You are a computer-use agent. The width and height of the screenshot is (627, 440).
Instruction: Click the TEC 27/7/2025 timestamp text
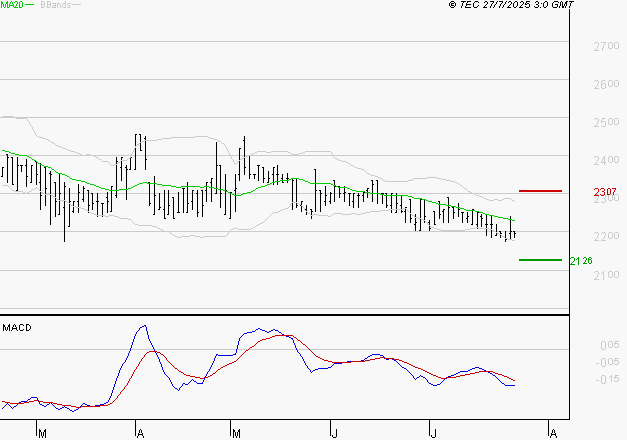tap(511, 5)
